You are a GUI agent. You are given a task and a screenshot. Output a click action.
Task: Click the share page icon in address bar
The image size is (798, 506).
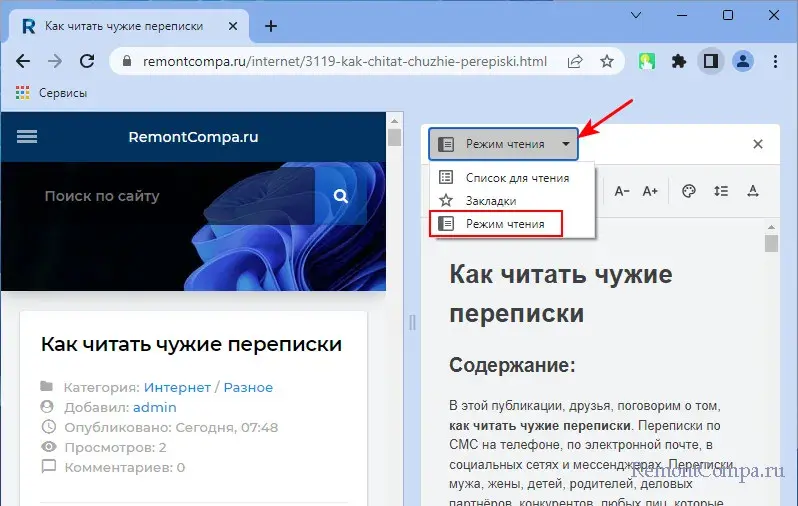tap(575, 61)
